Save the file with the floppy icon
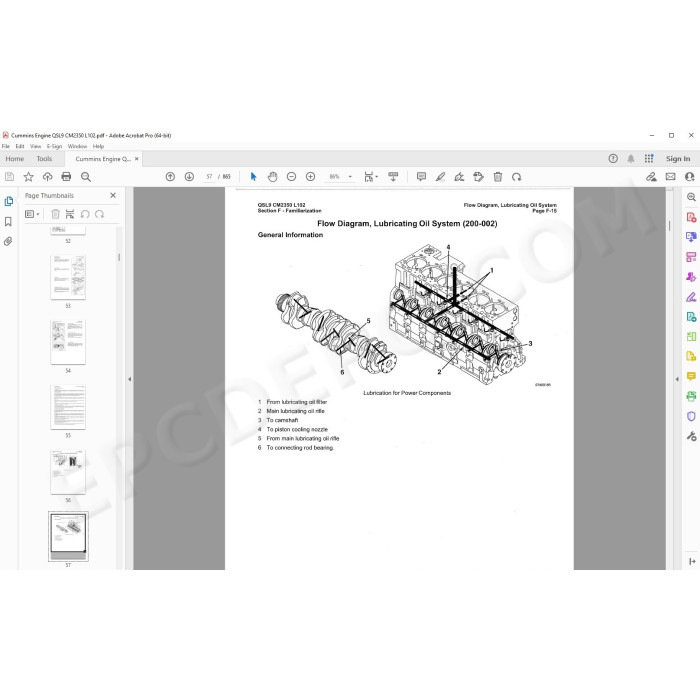This screenshot has height=700, width=700. (x=9, y=177)
